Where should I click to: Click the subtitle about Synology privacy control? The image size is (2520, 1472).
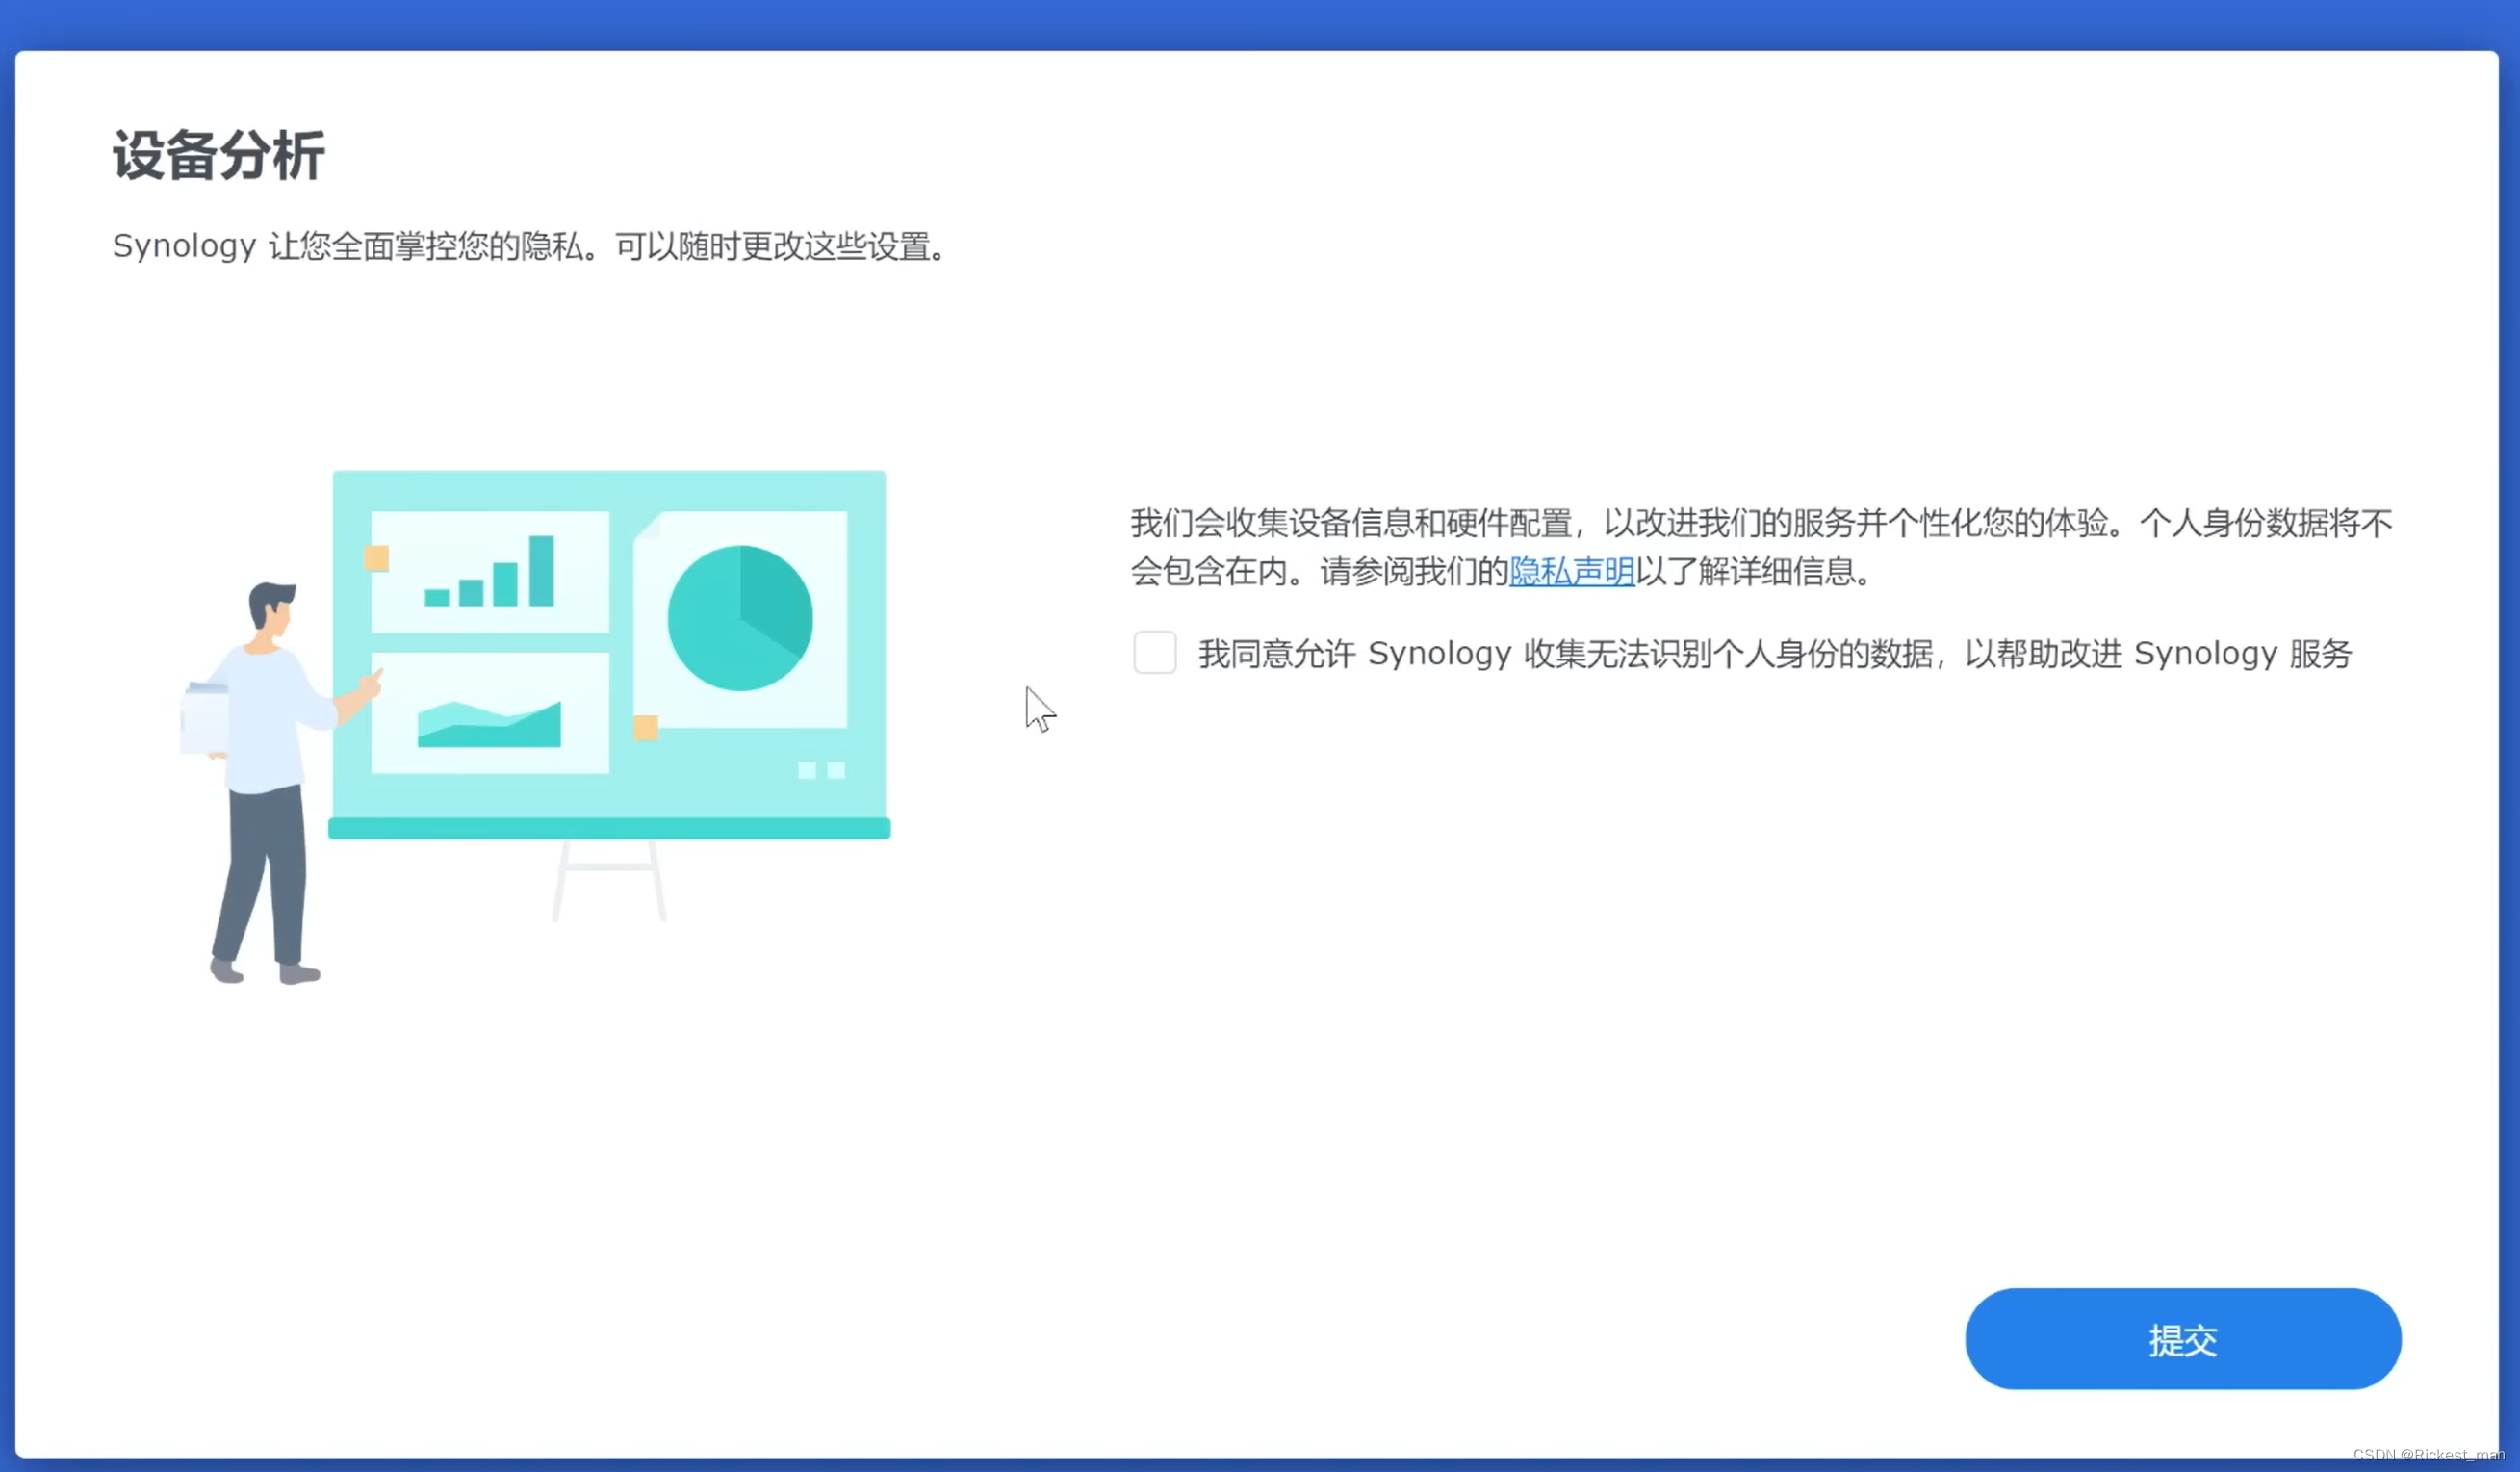click(x=530, y=246)
